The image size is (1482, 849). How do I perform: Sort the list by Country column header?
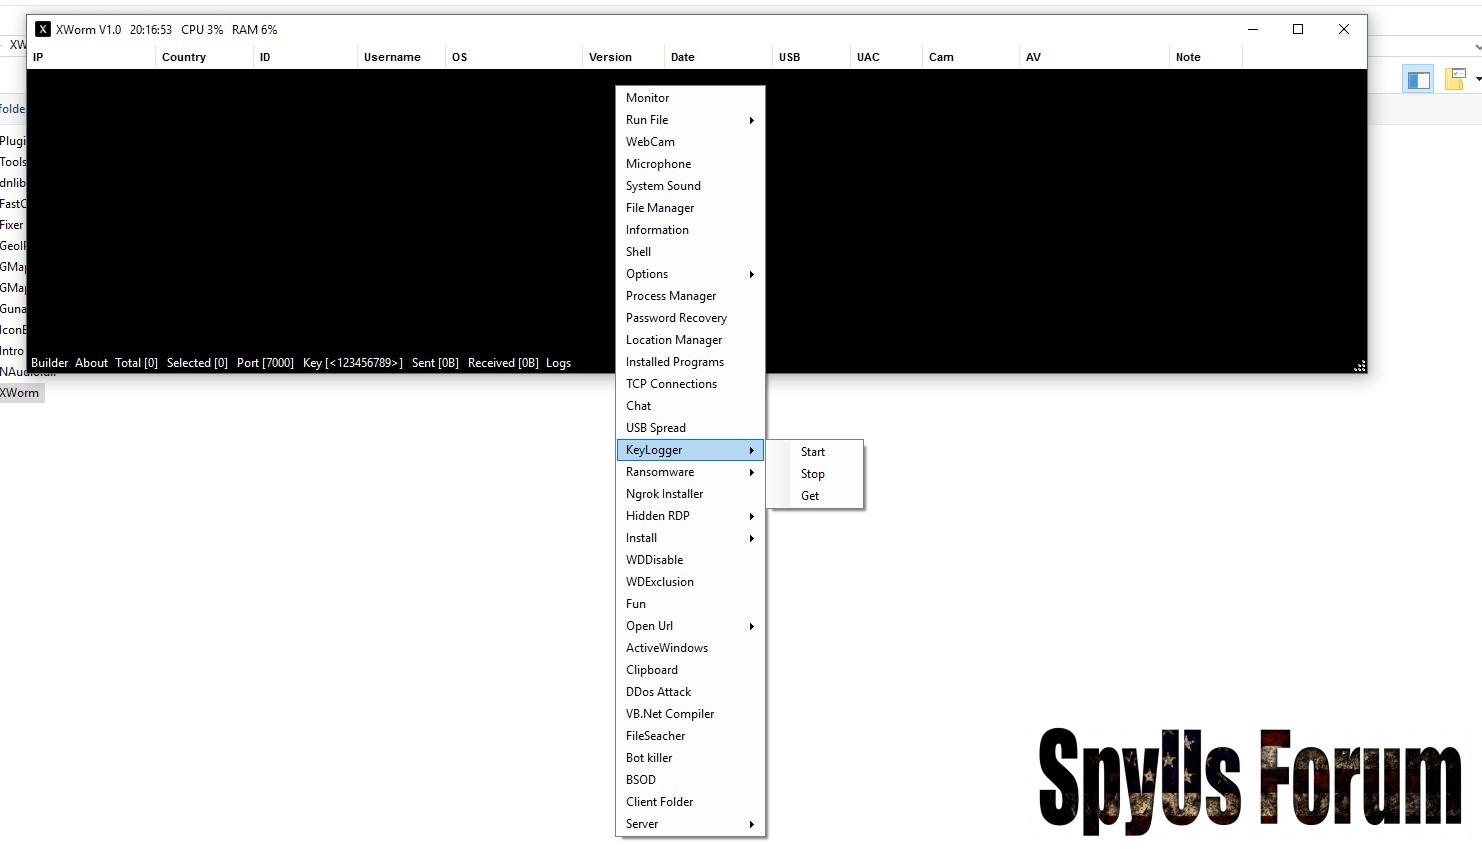point(184,57)
